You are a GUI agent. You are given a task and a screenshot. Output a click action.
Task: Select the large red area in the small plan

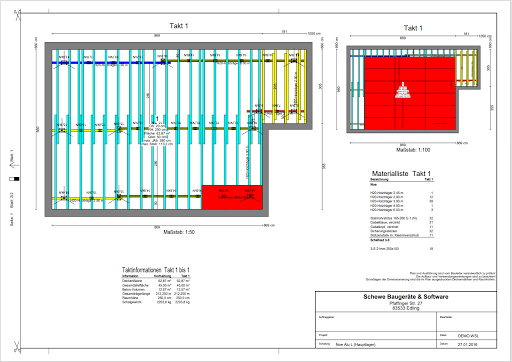[410, 93]
